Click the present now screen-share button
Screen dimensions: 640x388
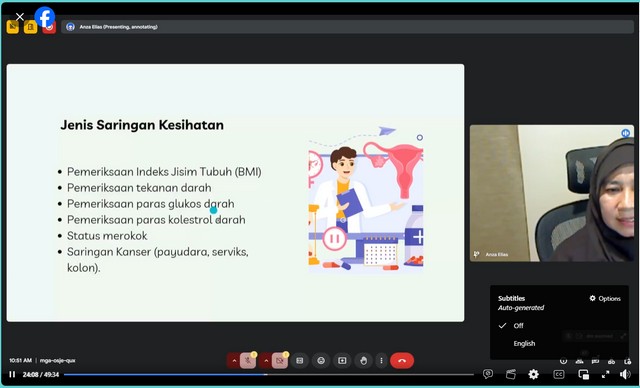coord(342,361)
